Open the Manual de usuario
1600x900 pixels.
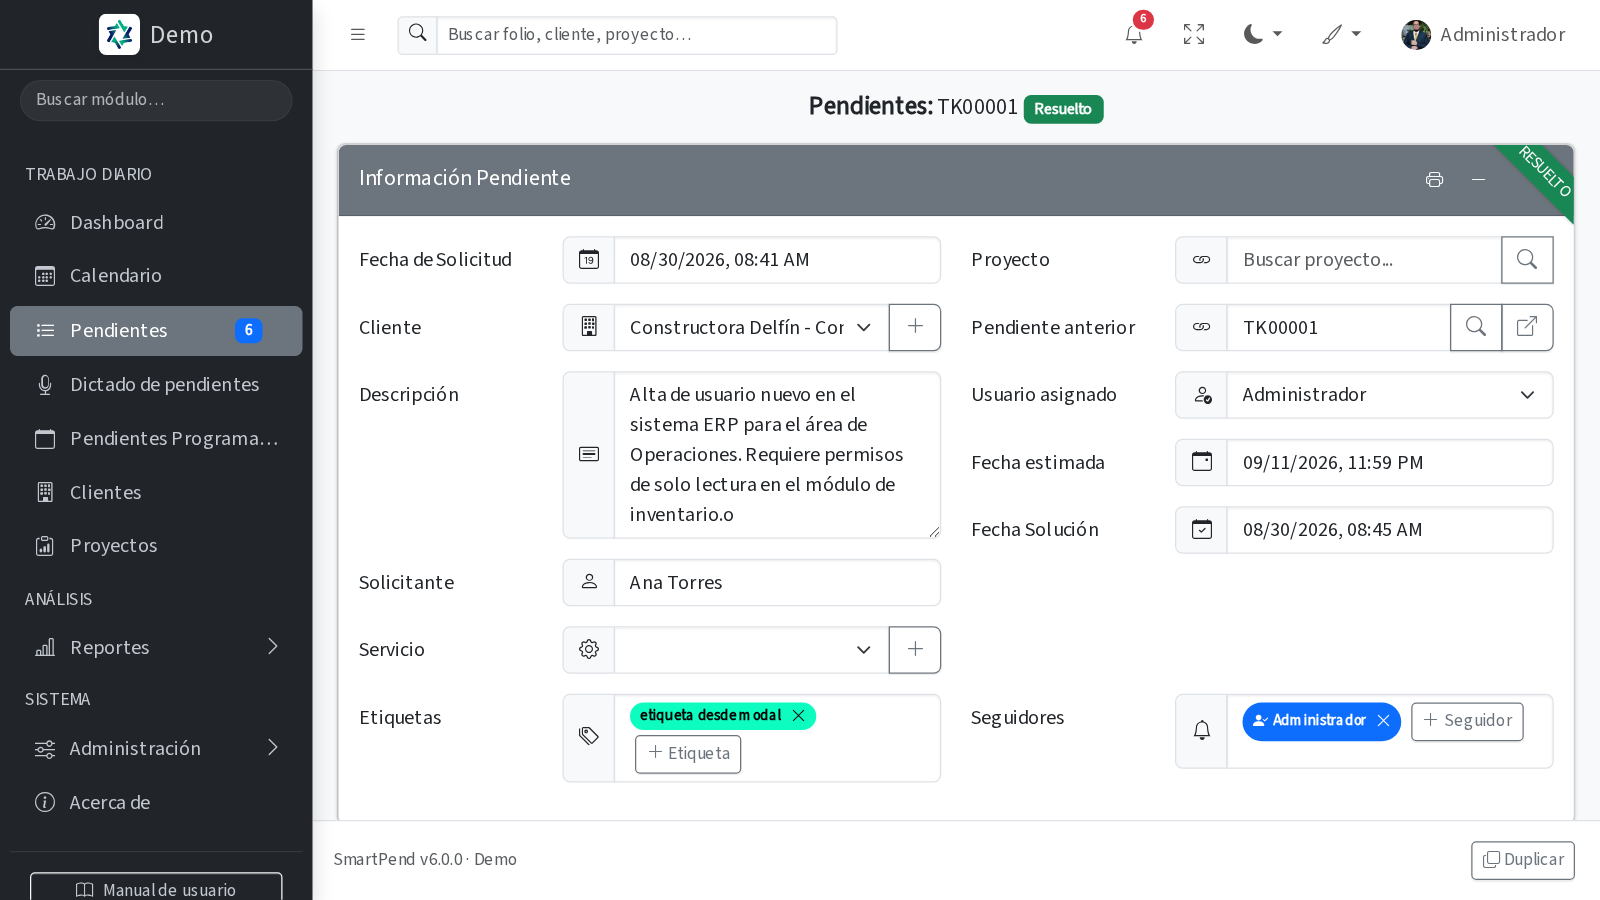point(156,888)
